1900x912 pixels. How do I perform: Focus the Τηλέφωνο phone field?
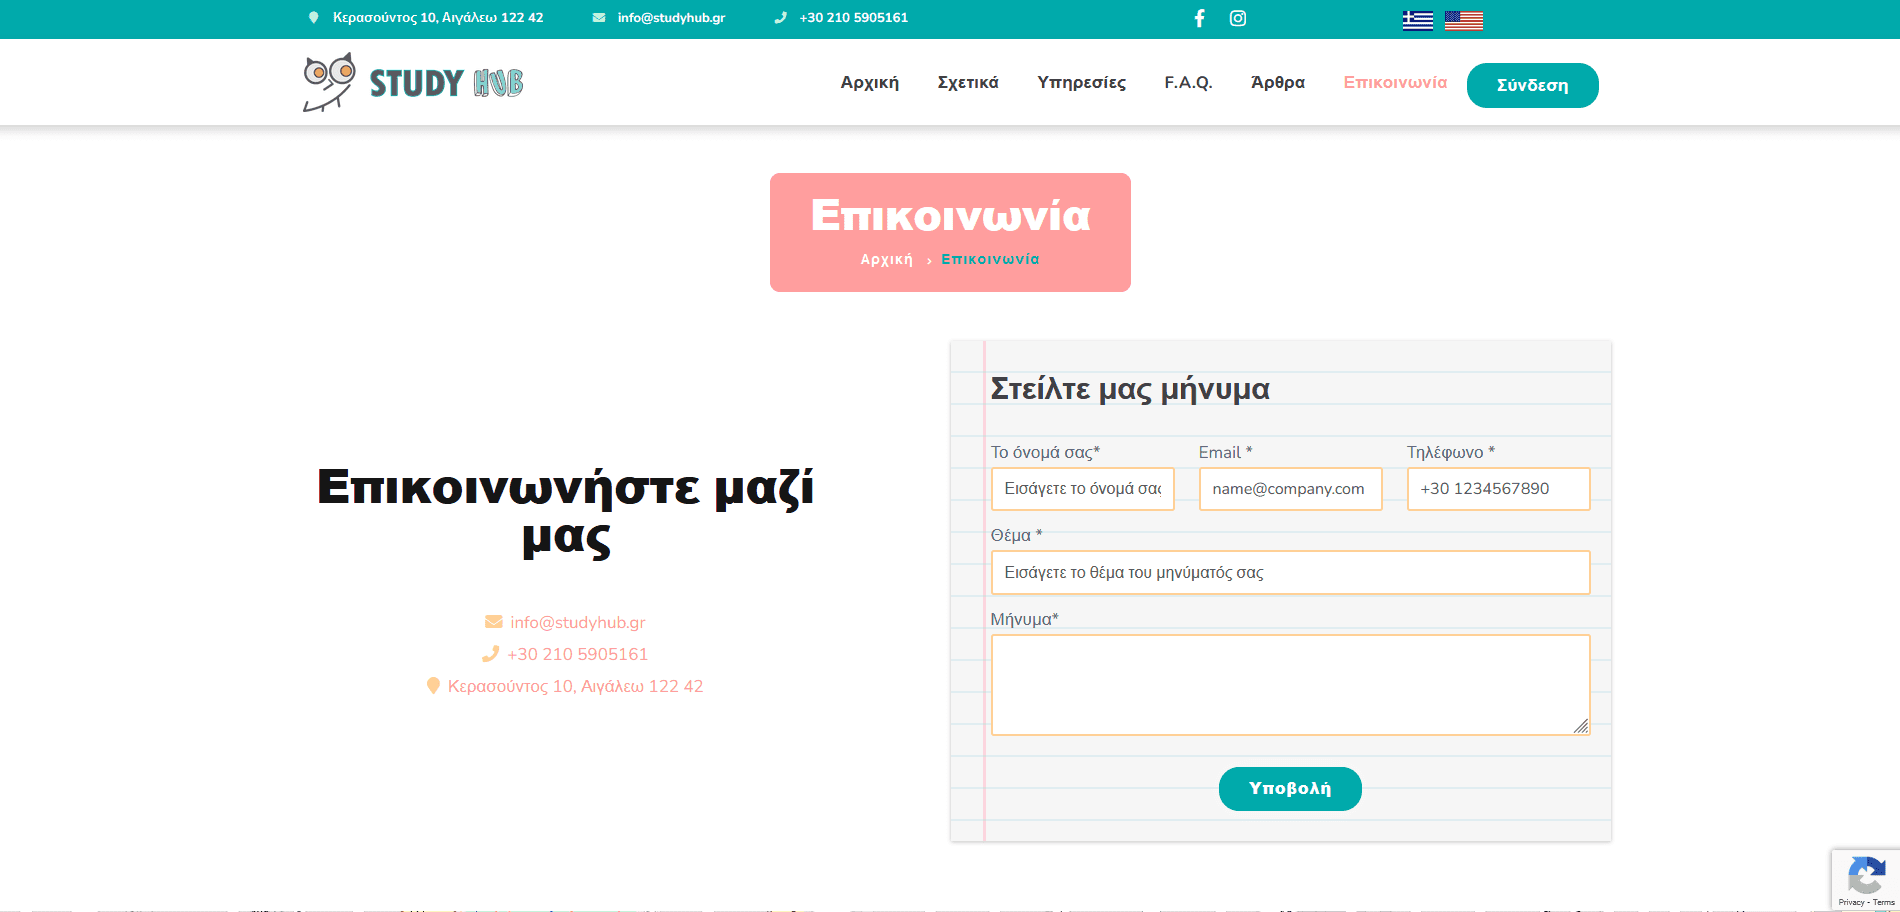[x=1499, y=489]
